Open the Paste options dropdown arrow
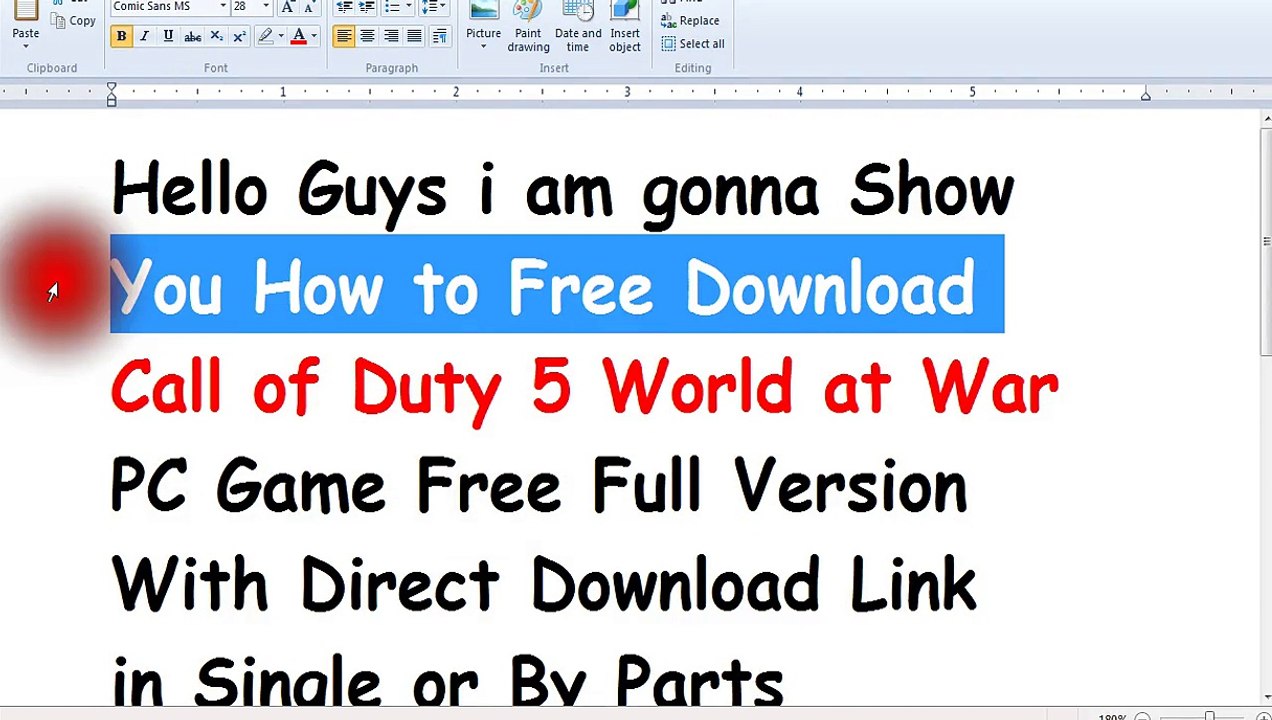Viewport: 1272px width, 720px height. point(26,46)
